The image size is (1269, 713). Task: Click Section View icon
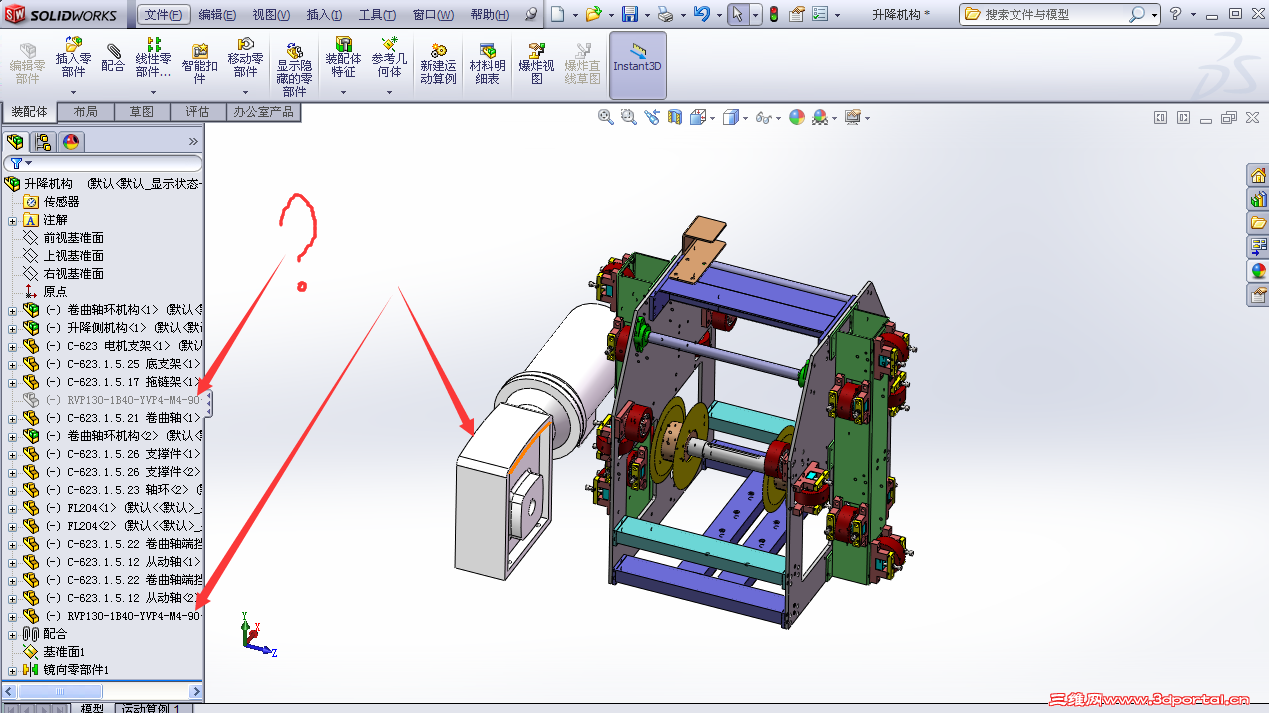pyautogui.click(x=675, y=117)
